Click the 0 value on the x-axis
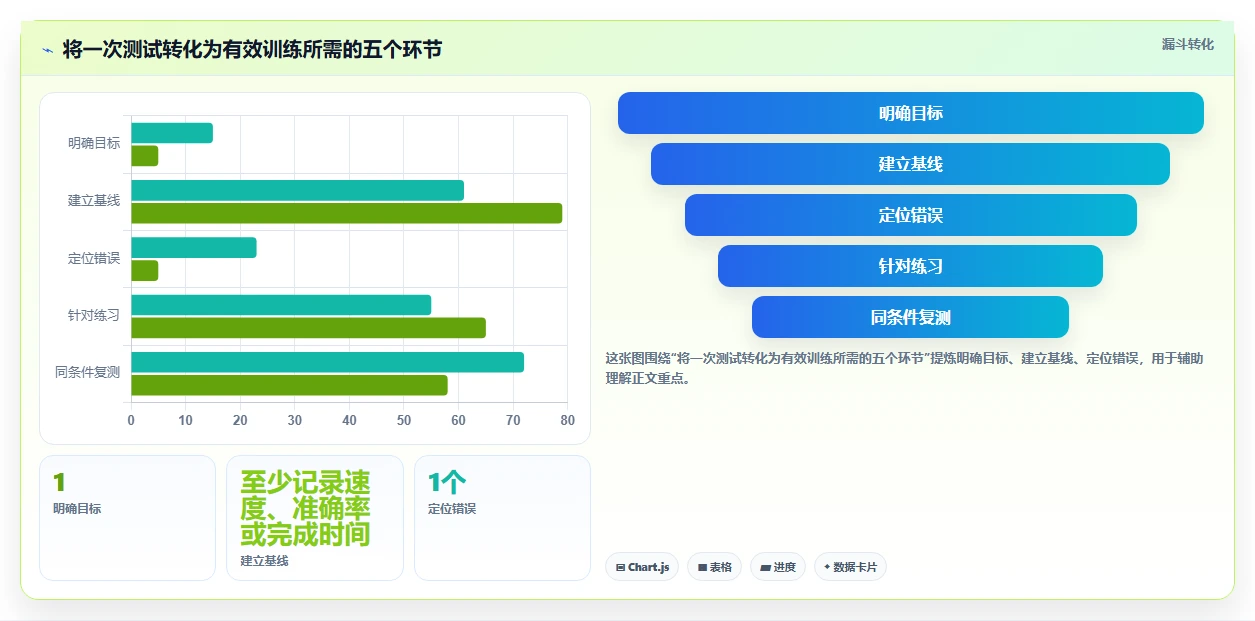Viewport: 1255px width, 621px height. pyautogui.click(x=131, y=421)
